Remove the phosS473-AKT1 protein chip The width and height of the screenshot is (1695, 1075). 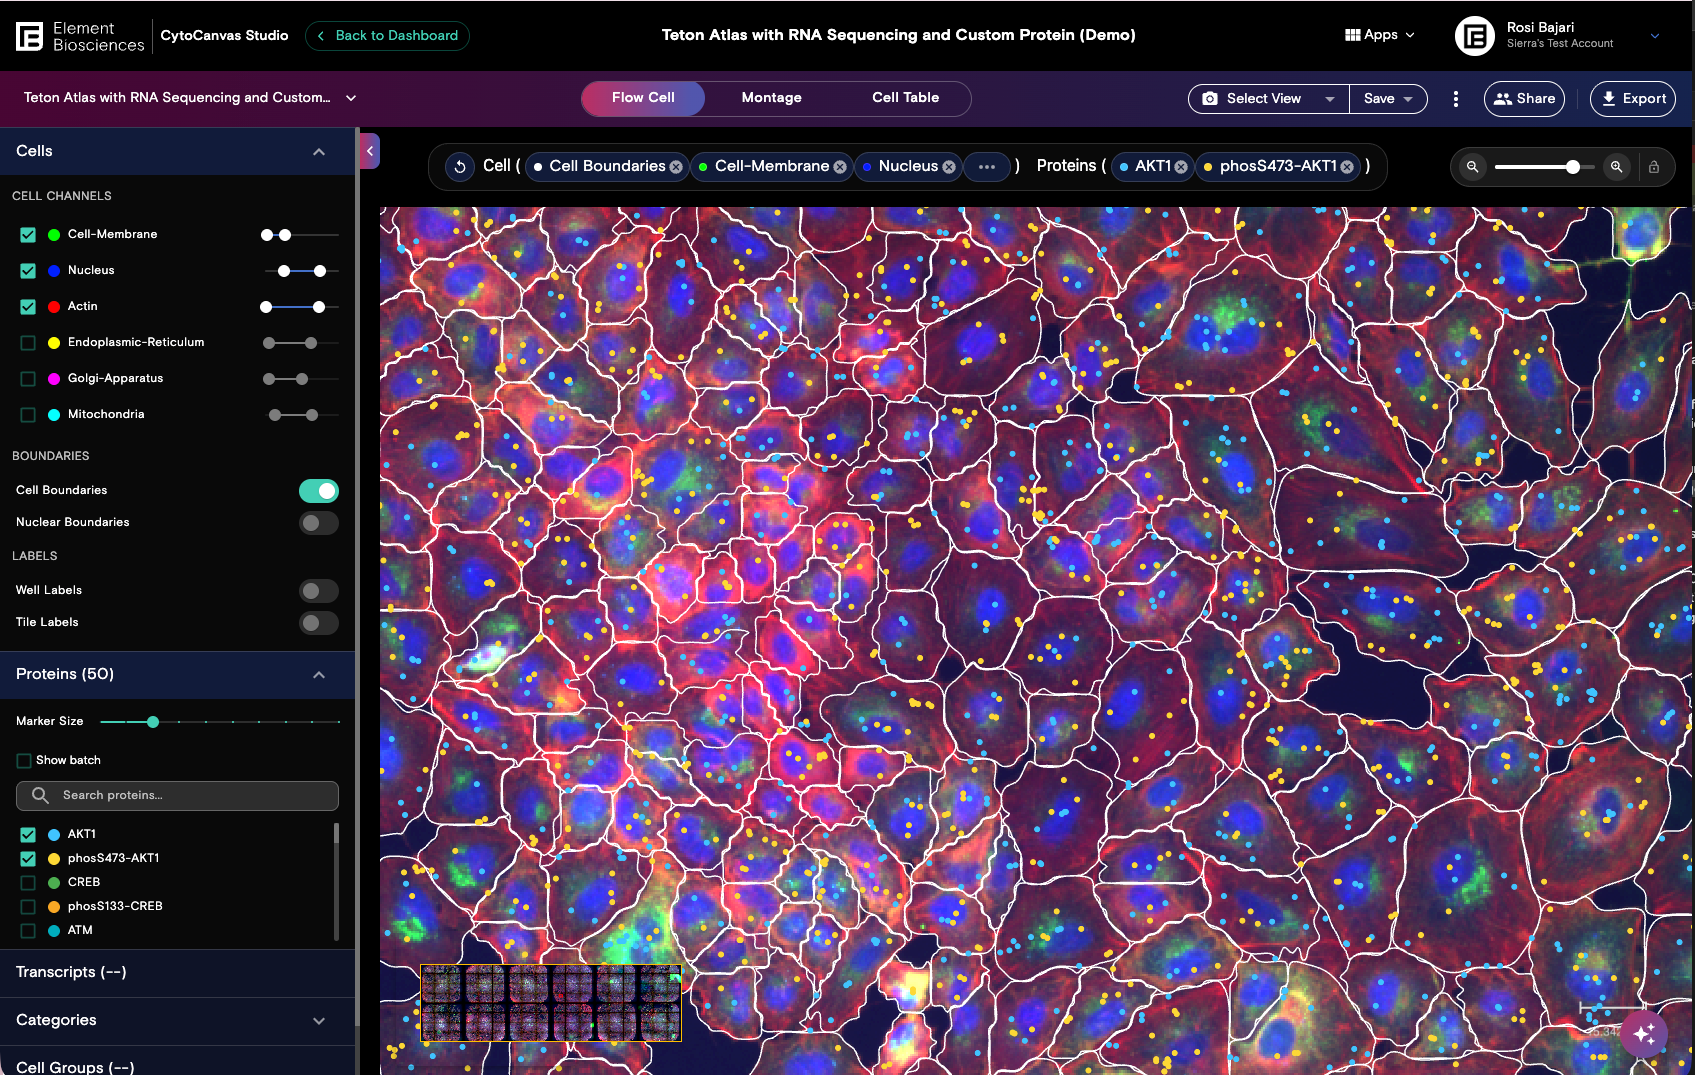[1347, 167]
